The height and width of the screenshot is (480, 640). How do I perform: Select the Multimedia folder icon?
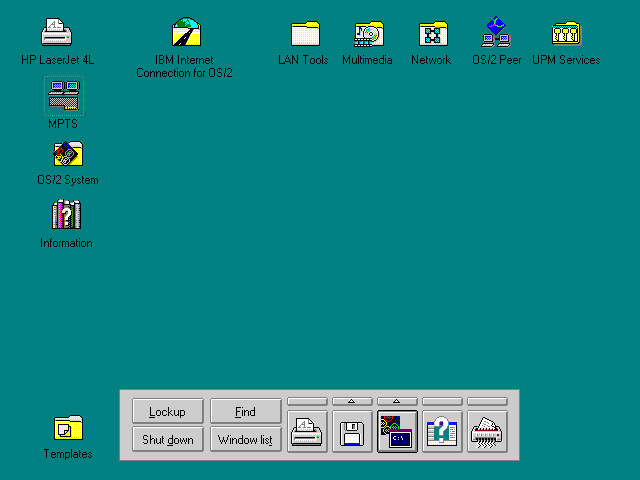click(x=369, y=33)
